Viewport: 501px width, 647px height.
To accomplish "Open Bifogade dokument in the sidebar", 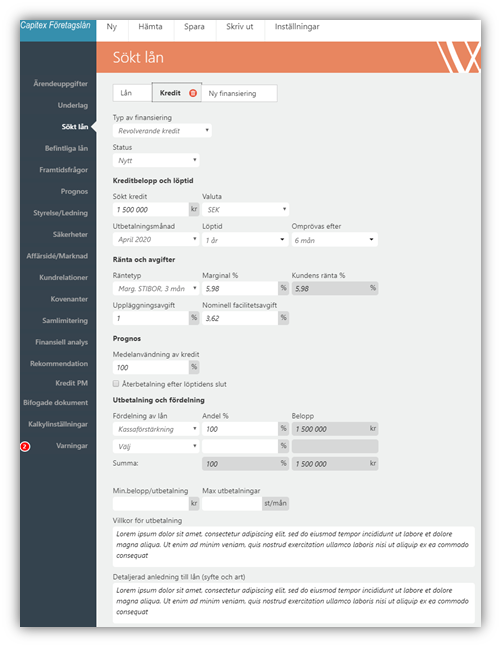I will click(56, 402).
